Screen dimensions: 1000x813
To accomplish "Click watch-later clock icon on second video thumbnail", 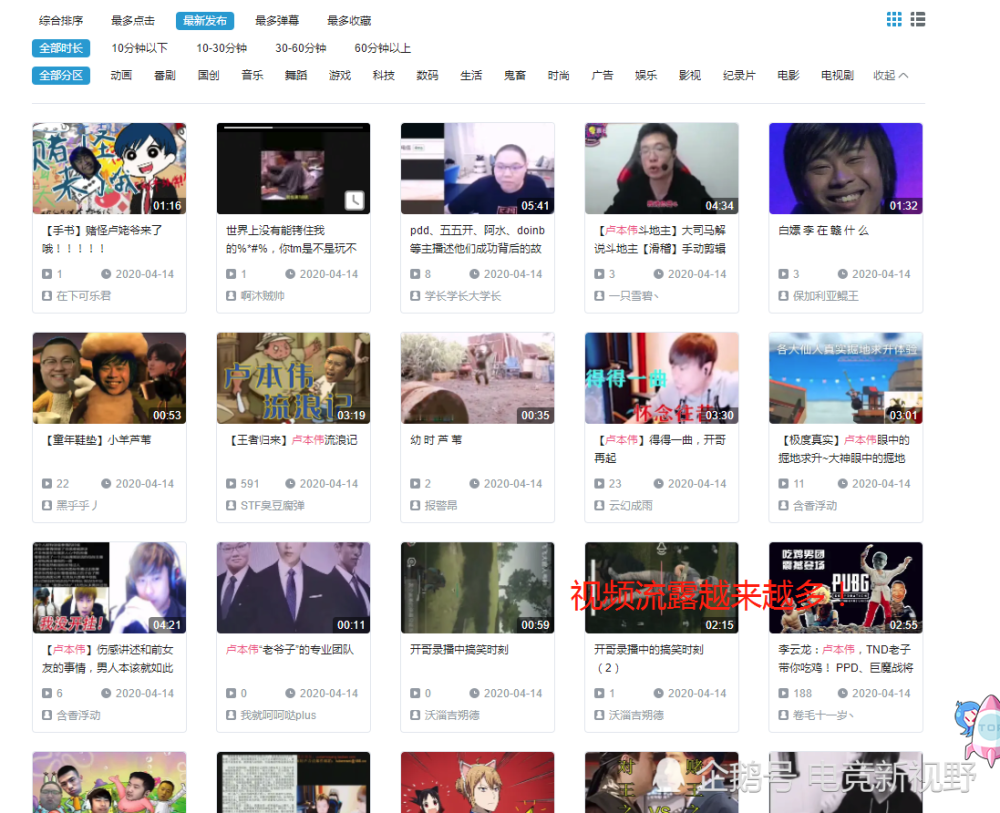I will click(x=355, y=200).
